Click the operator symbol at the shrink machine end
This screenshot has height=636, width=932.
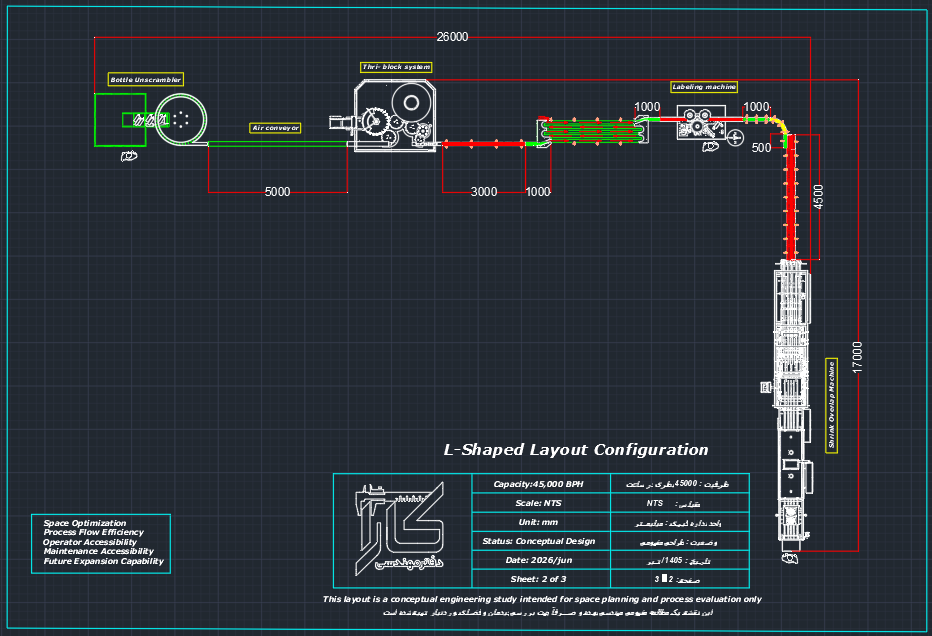click(x=790, y=558)
